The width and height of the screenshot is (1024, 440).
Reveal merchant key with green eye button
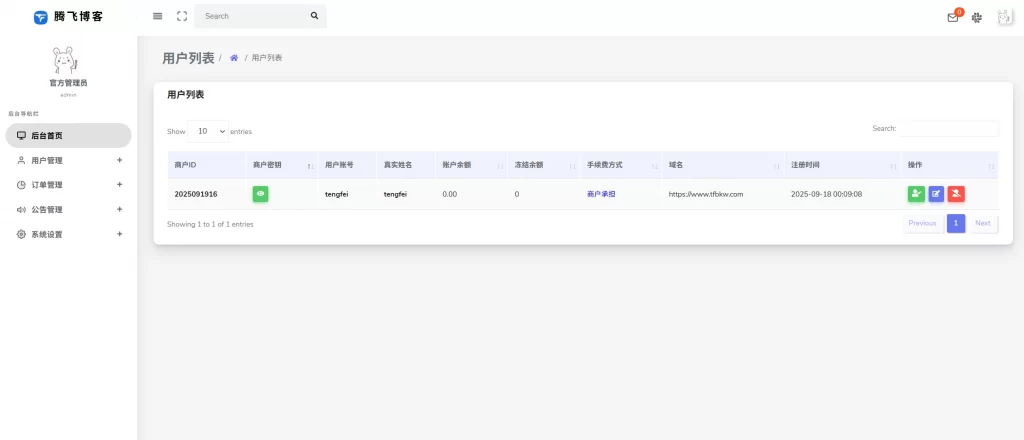tap(260, 194)
